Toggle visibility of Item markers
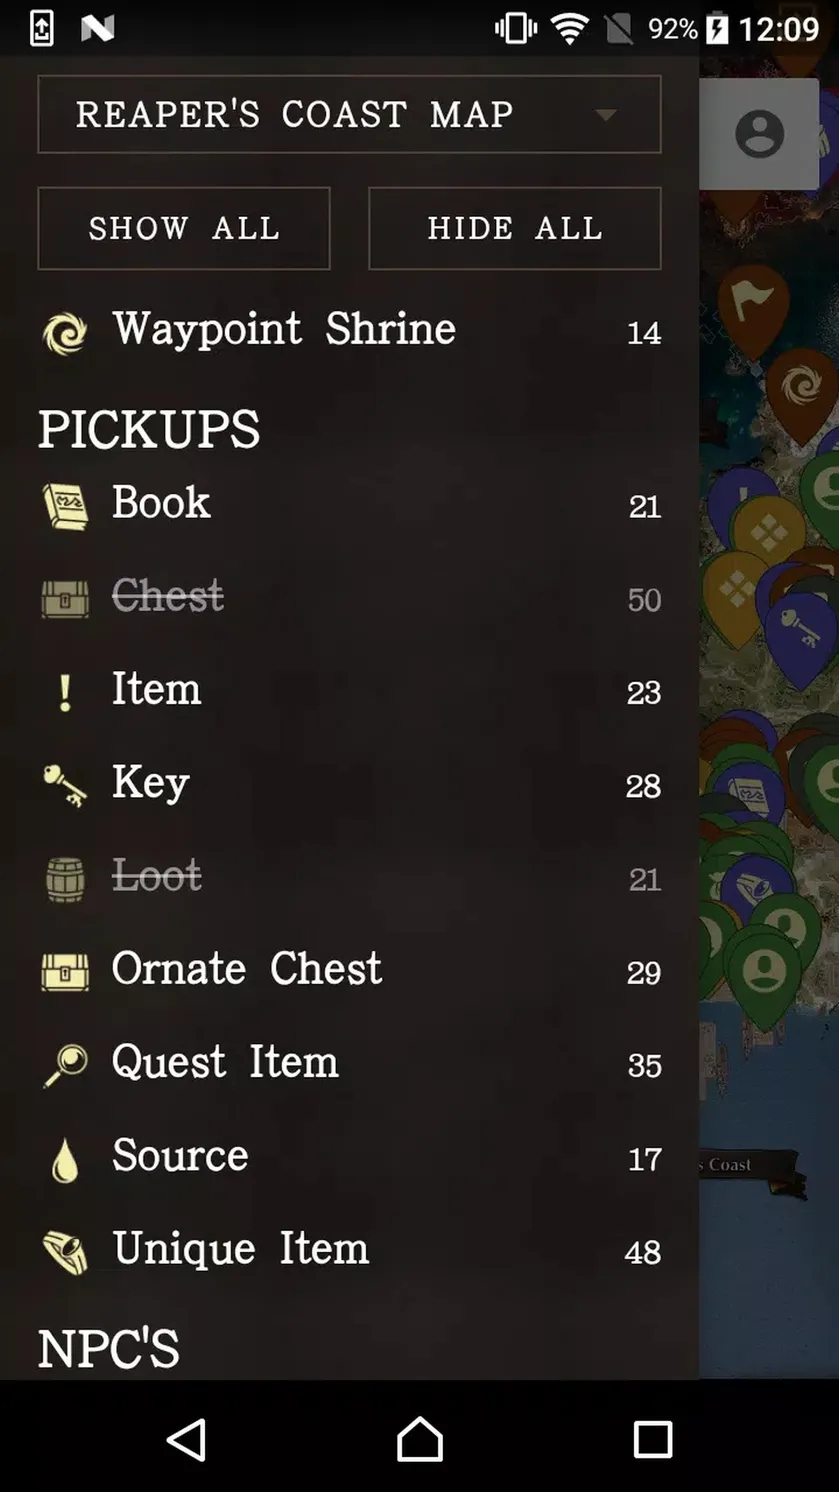839x1492 pixels. coord(350,691)
